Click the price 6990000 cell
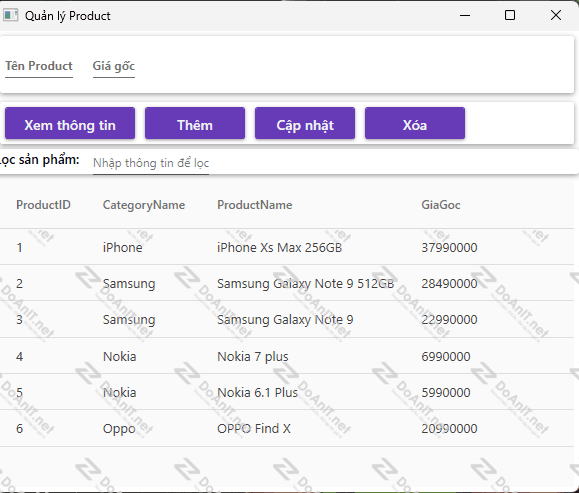 (446, 357)
